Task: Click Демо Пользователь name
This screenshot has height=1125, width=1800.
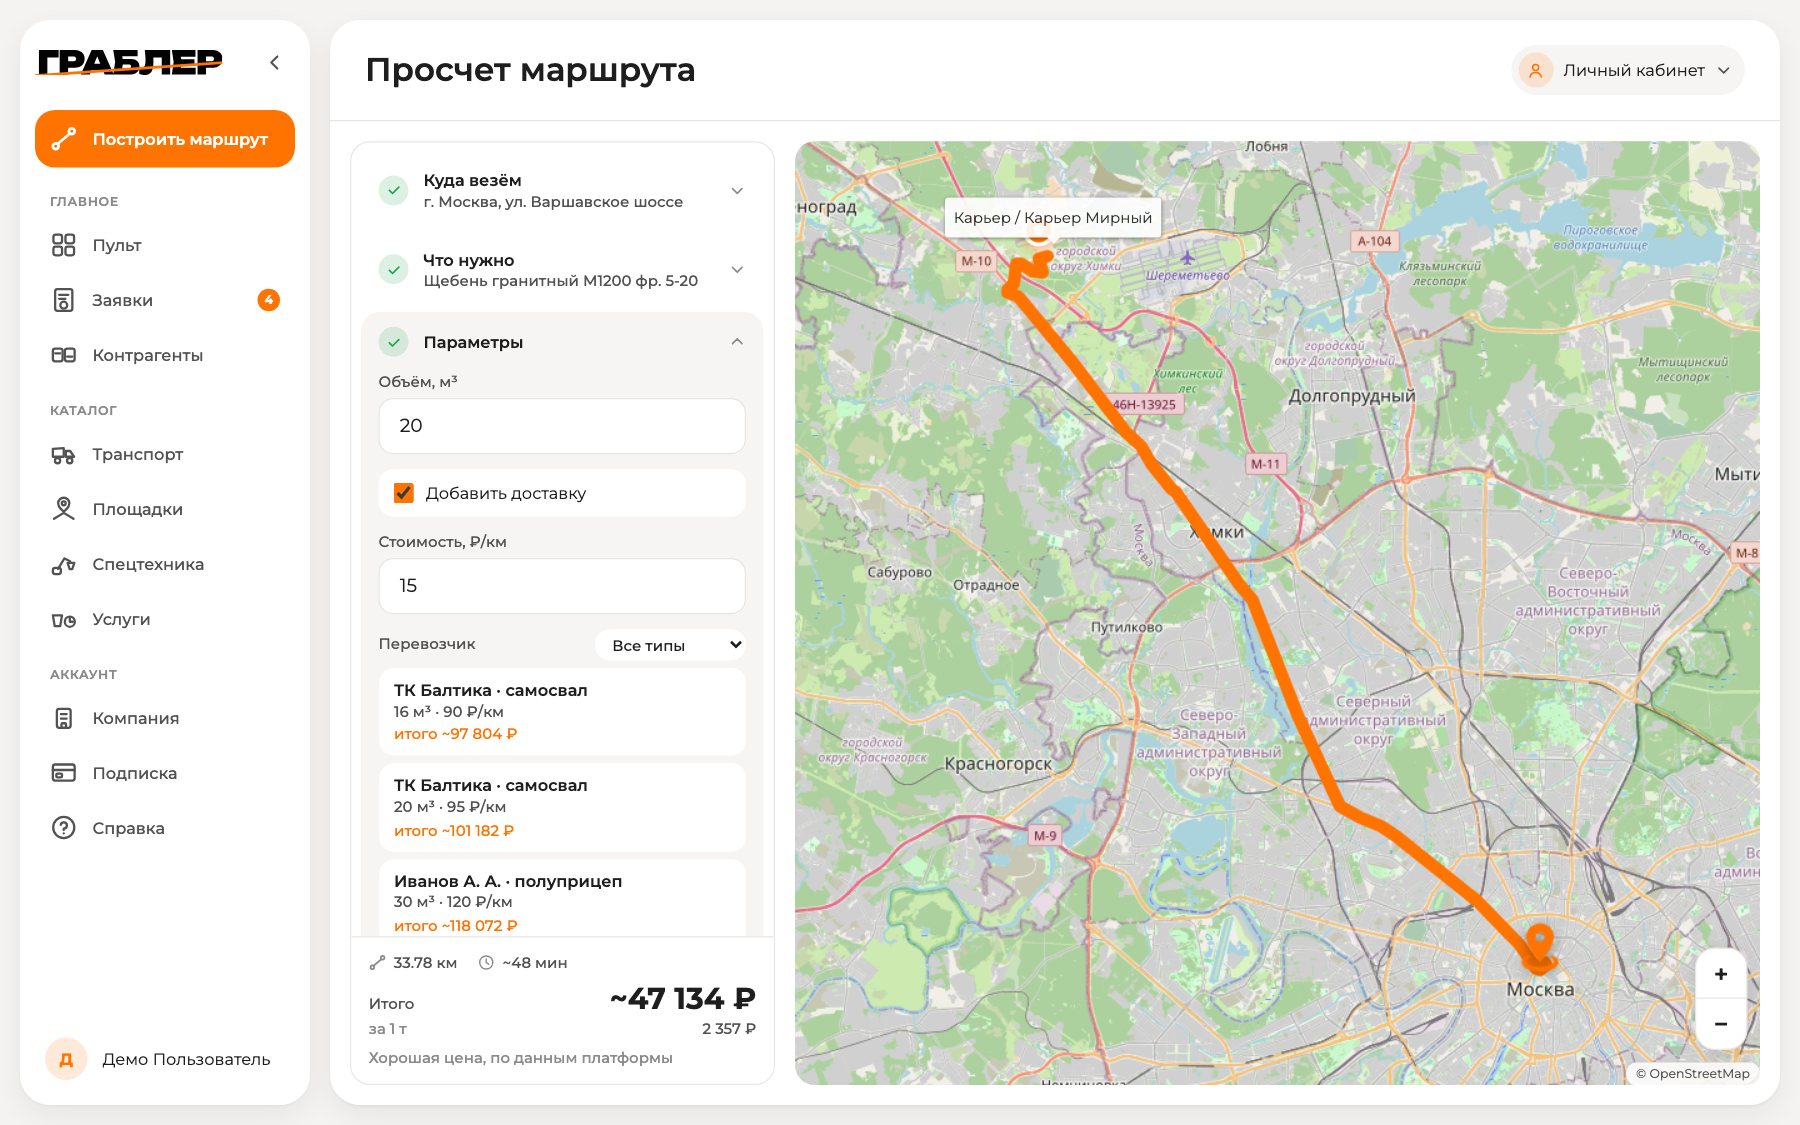Action: (186, 1059)
